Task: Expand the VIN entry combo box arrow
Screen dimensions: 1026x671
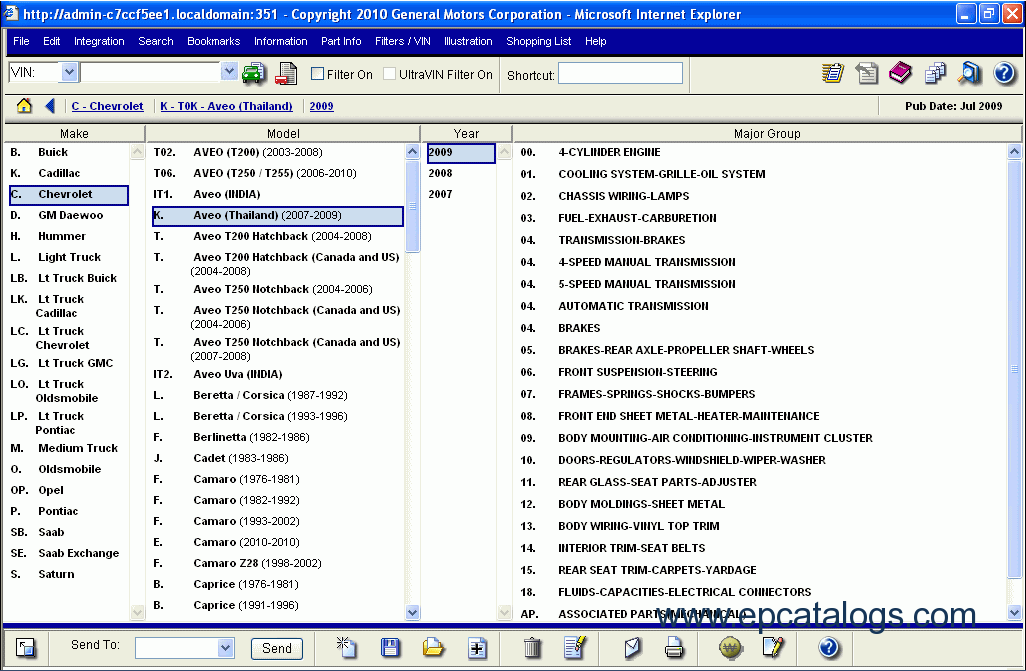Action: pyautogui.click(x=228, y=72)
